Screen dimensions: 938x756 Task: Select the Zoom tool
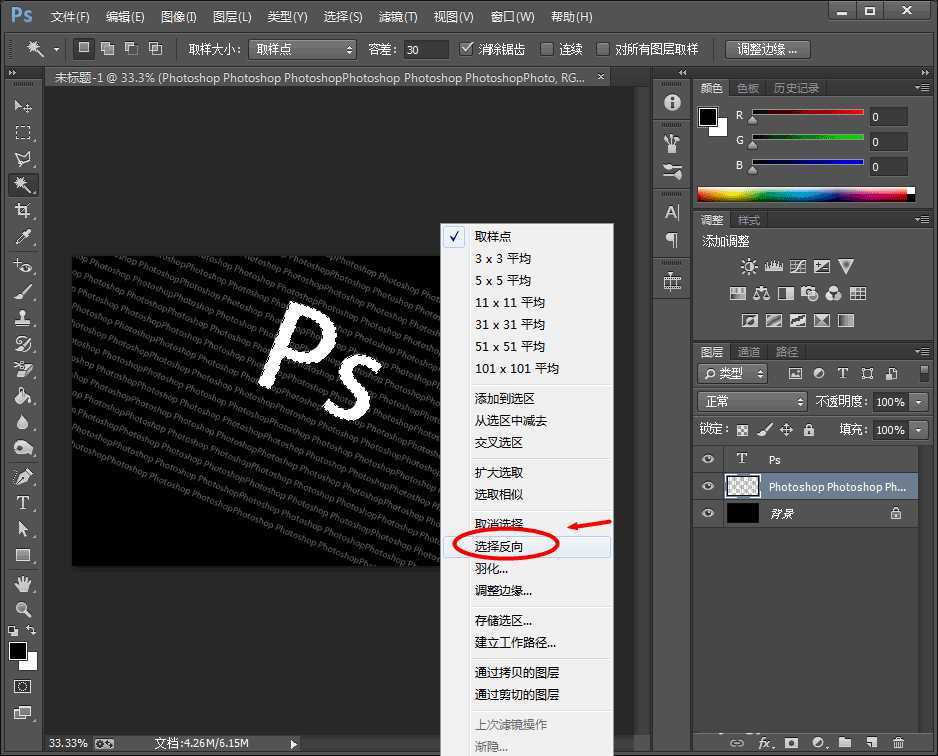tap(22, 607)
